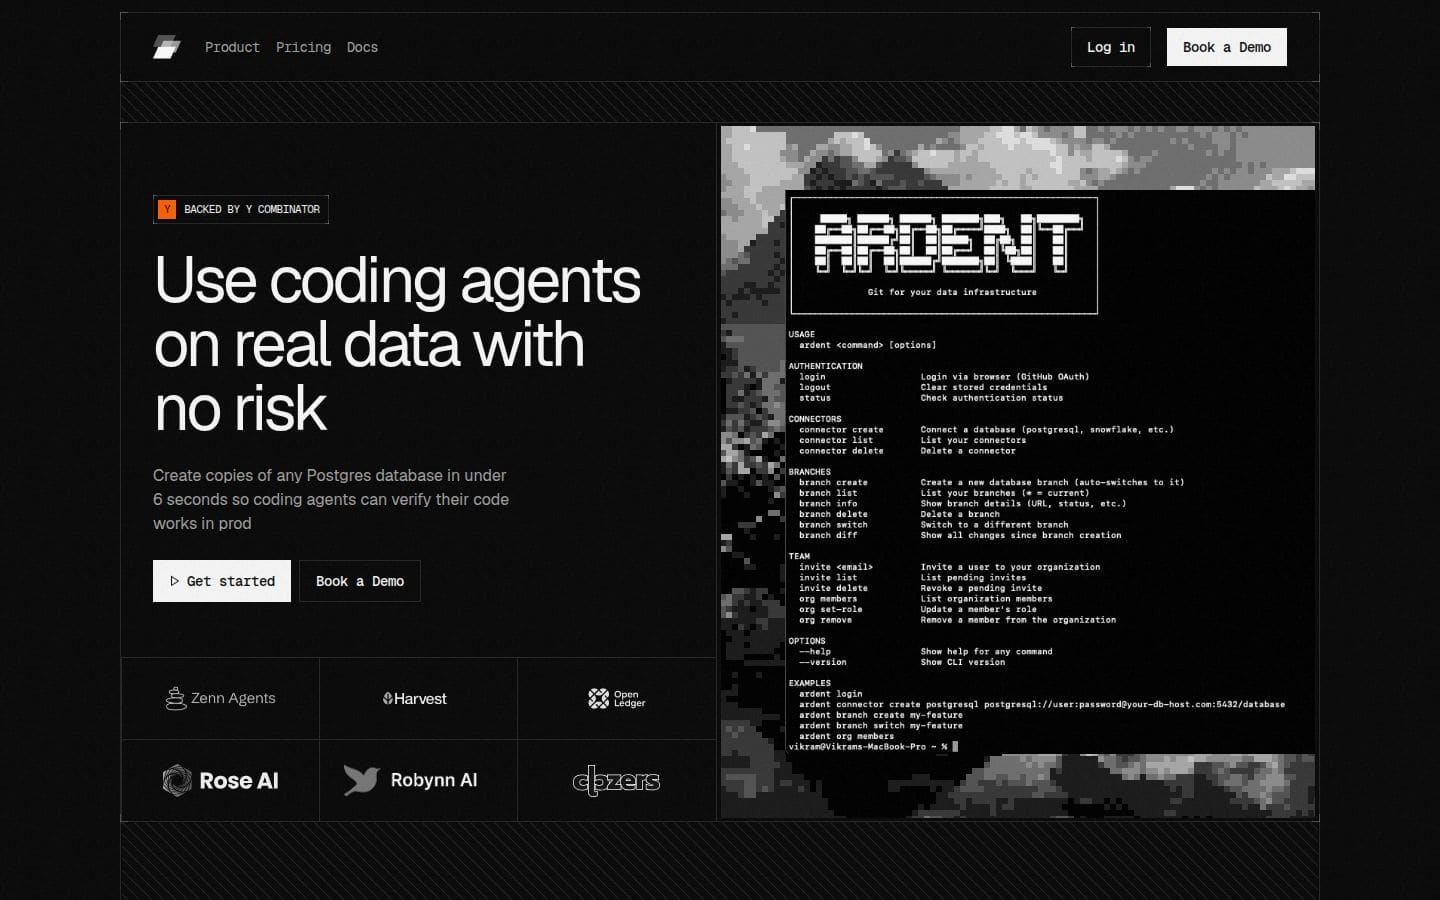1440x900 pixels.
Task: Click the paragraph 'Create copies of any Postgres database'
Action: point(331,499)
